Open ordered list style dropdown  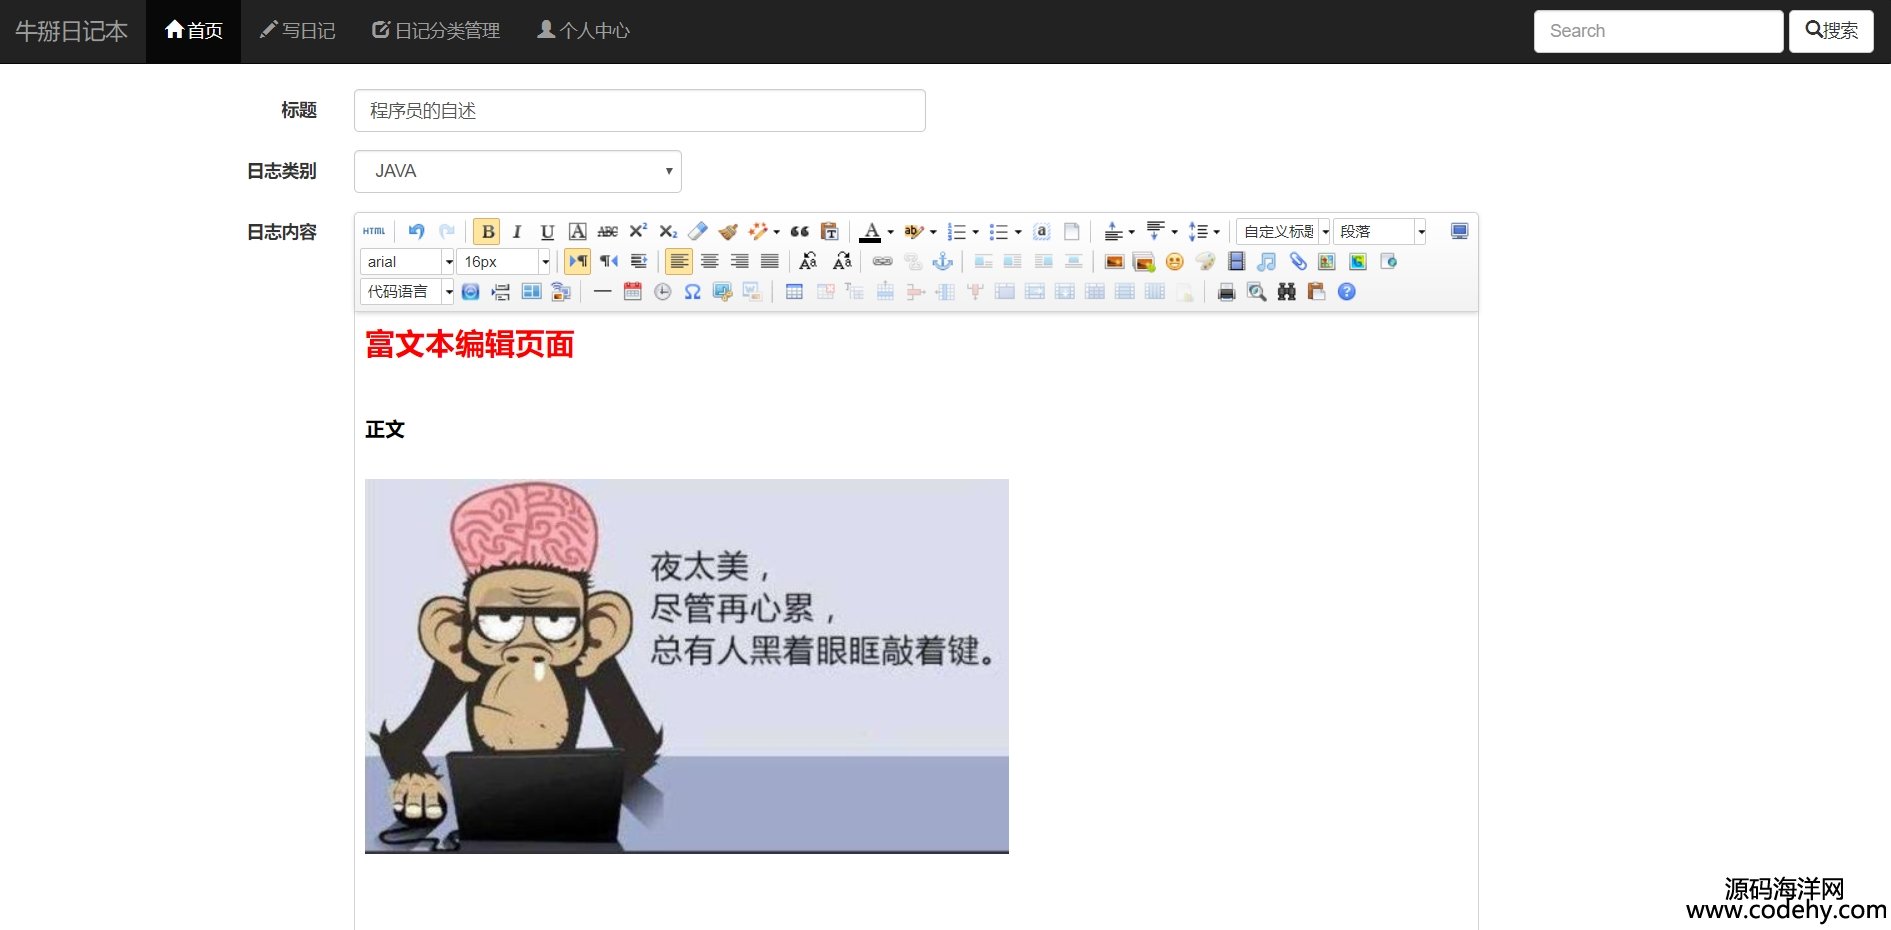coord(975,232)
